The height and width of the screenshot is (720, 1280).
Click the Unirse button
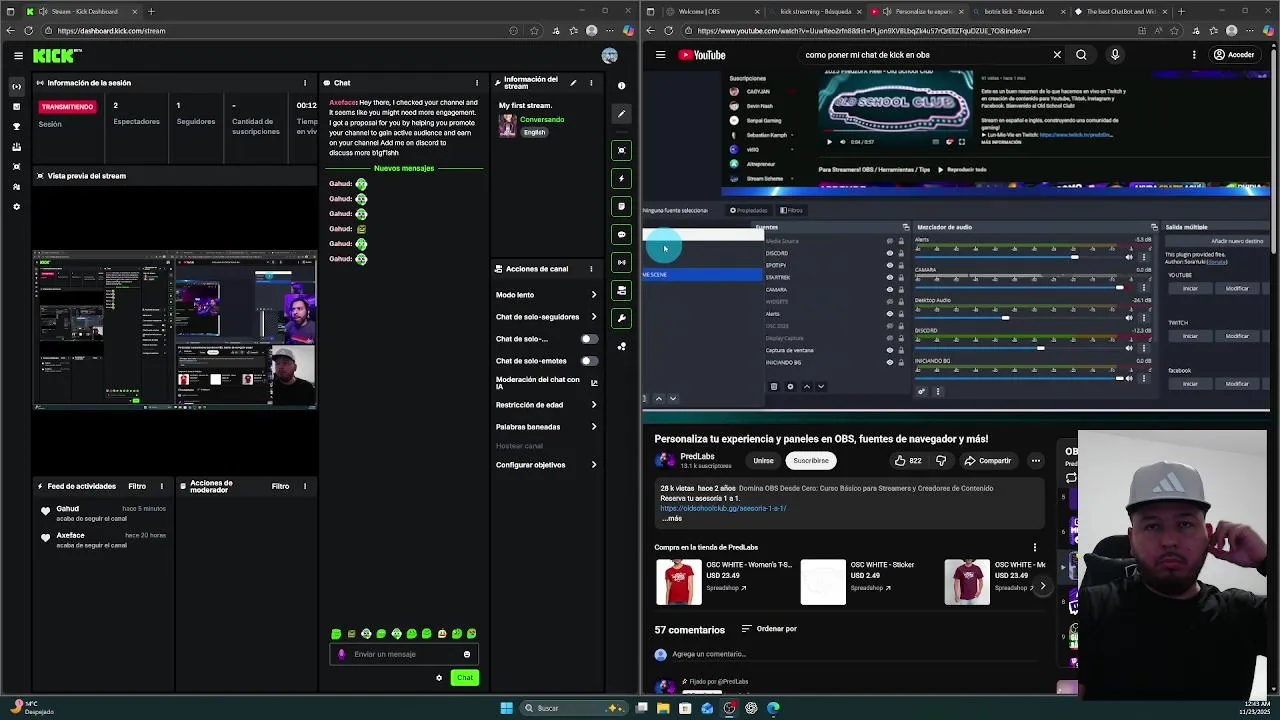(x=763, y=461)
